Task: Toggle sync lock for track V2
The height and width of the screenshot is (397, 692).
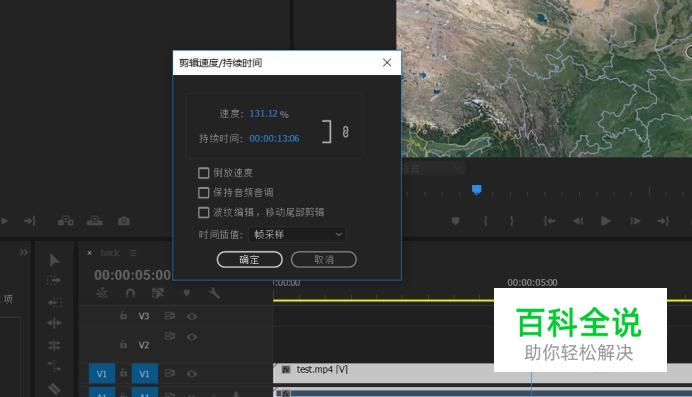Action: pyautogui.click(x=169, y=337)
